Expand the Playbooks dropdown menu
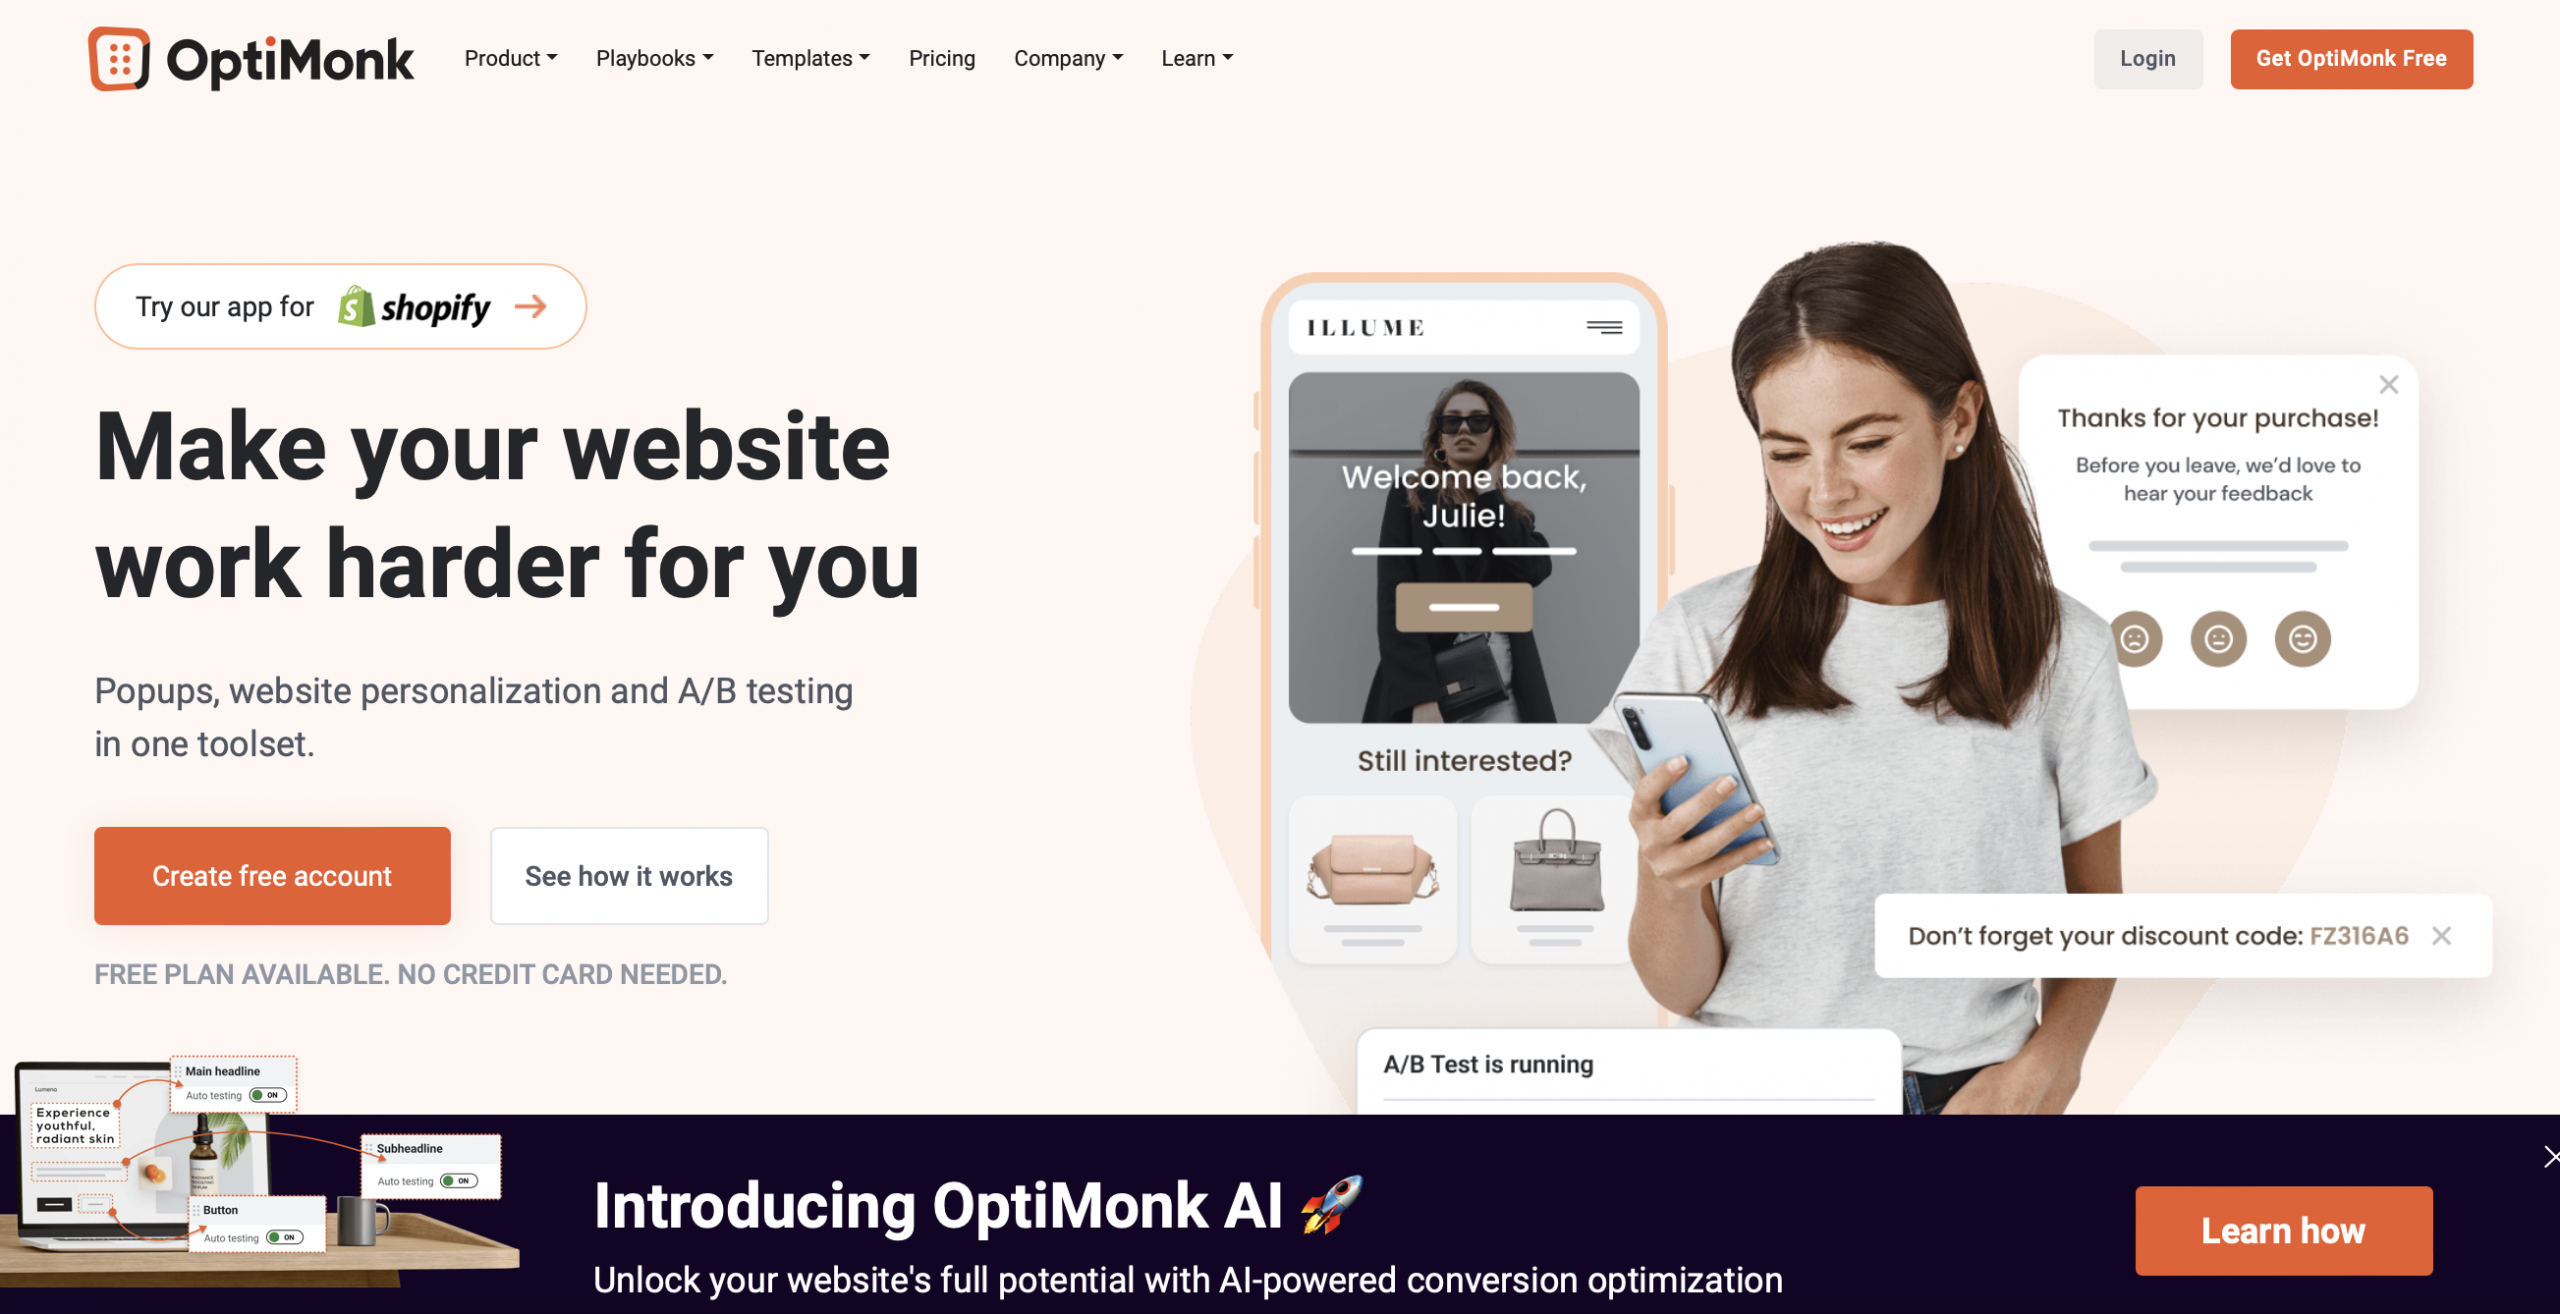 pyautogui.click(x=655, y=57)
